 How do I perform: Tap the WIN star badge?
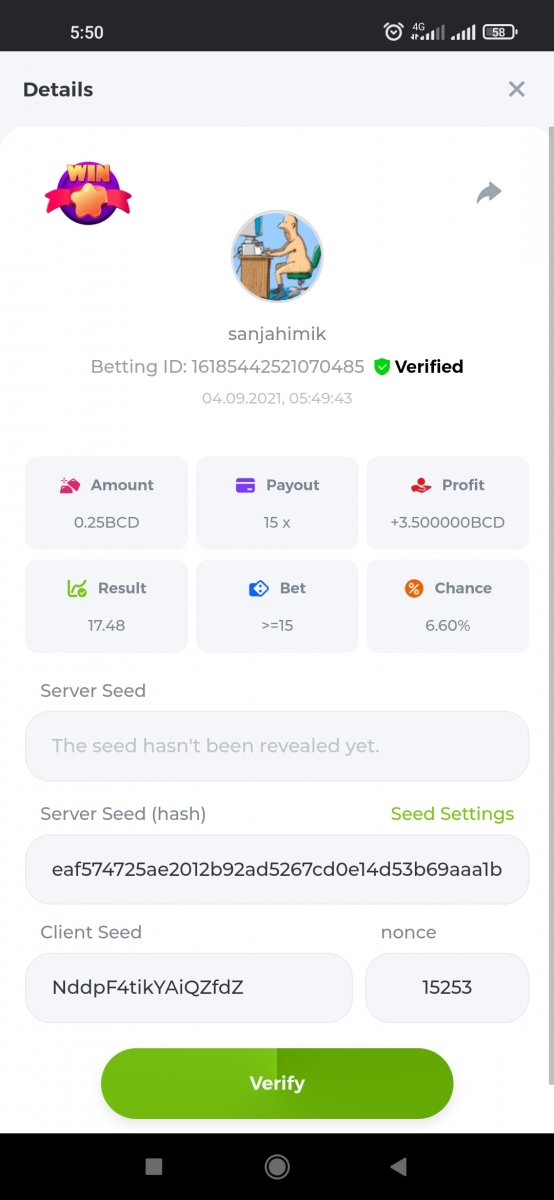point(88,192)
